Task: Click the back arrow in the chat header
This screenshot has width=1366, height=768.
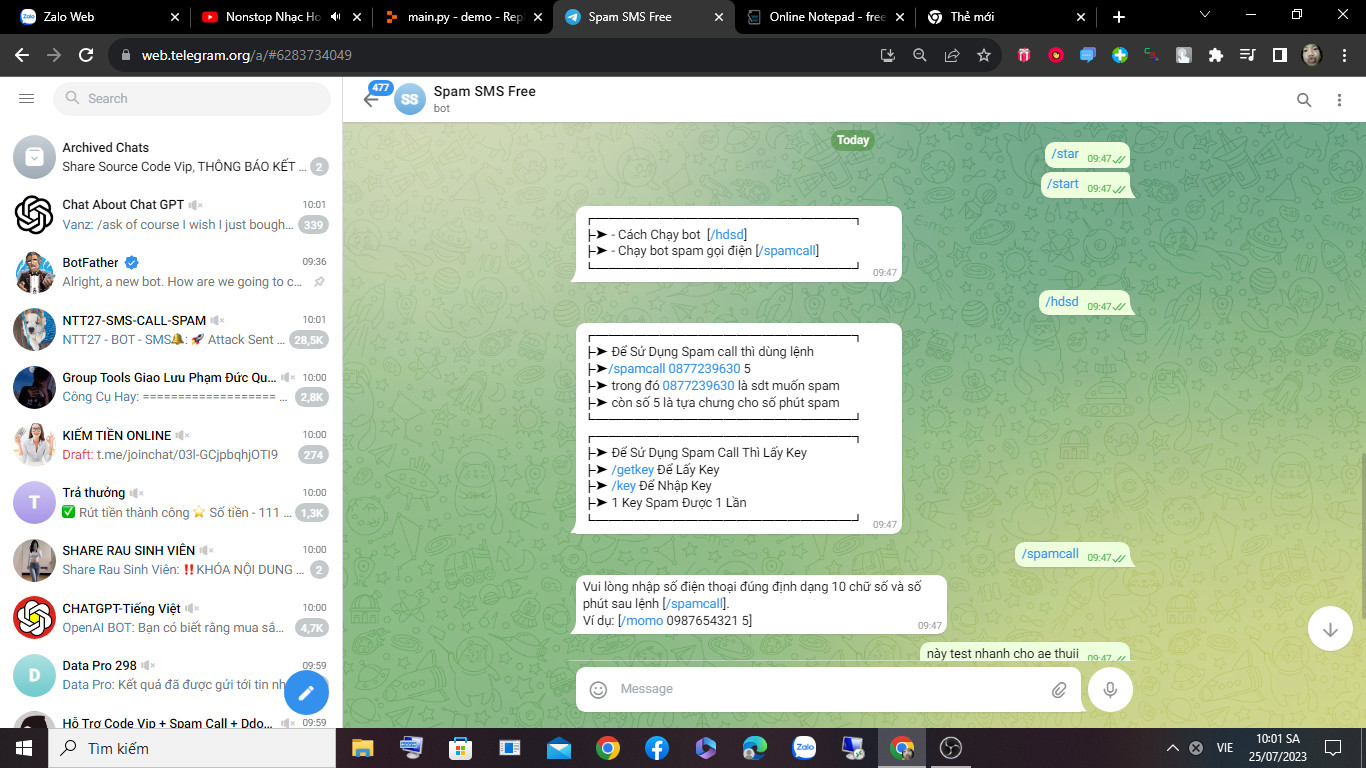Action: (370, 99)
